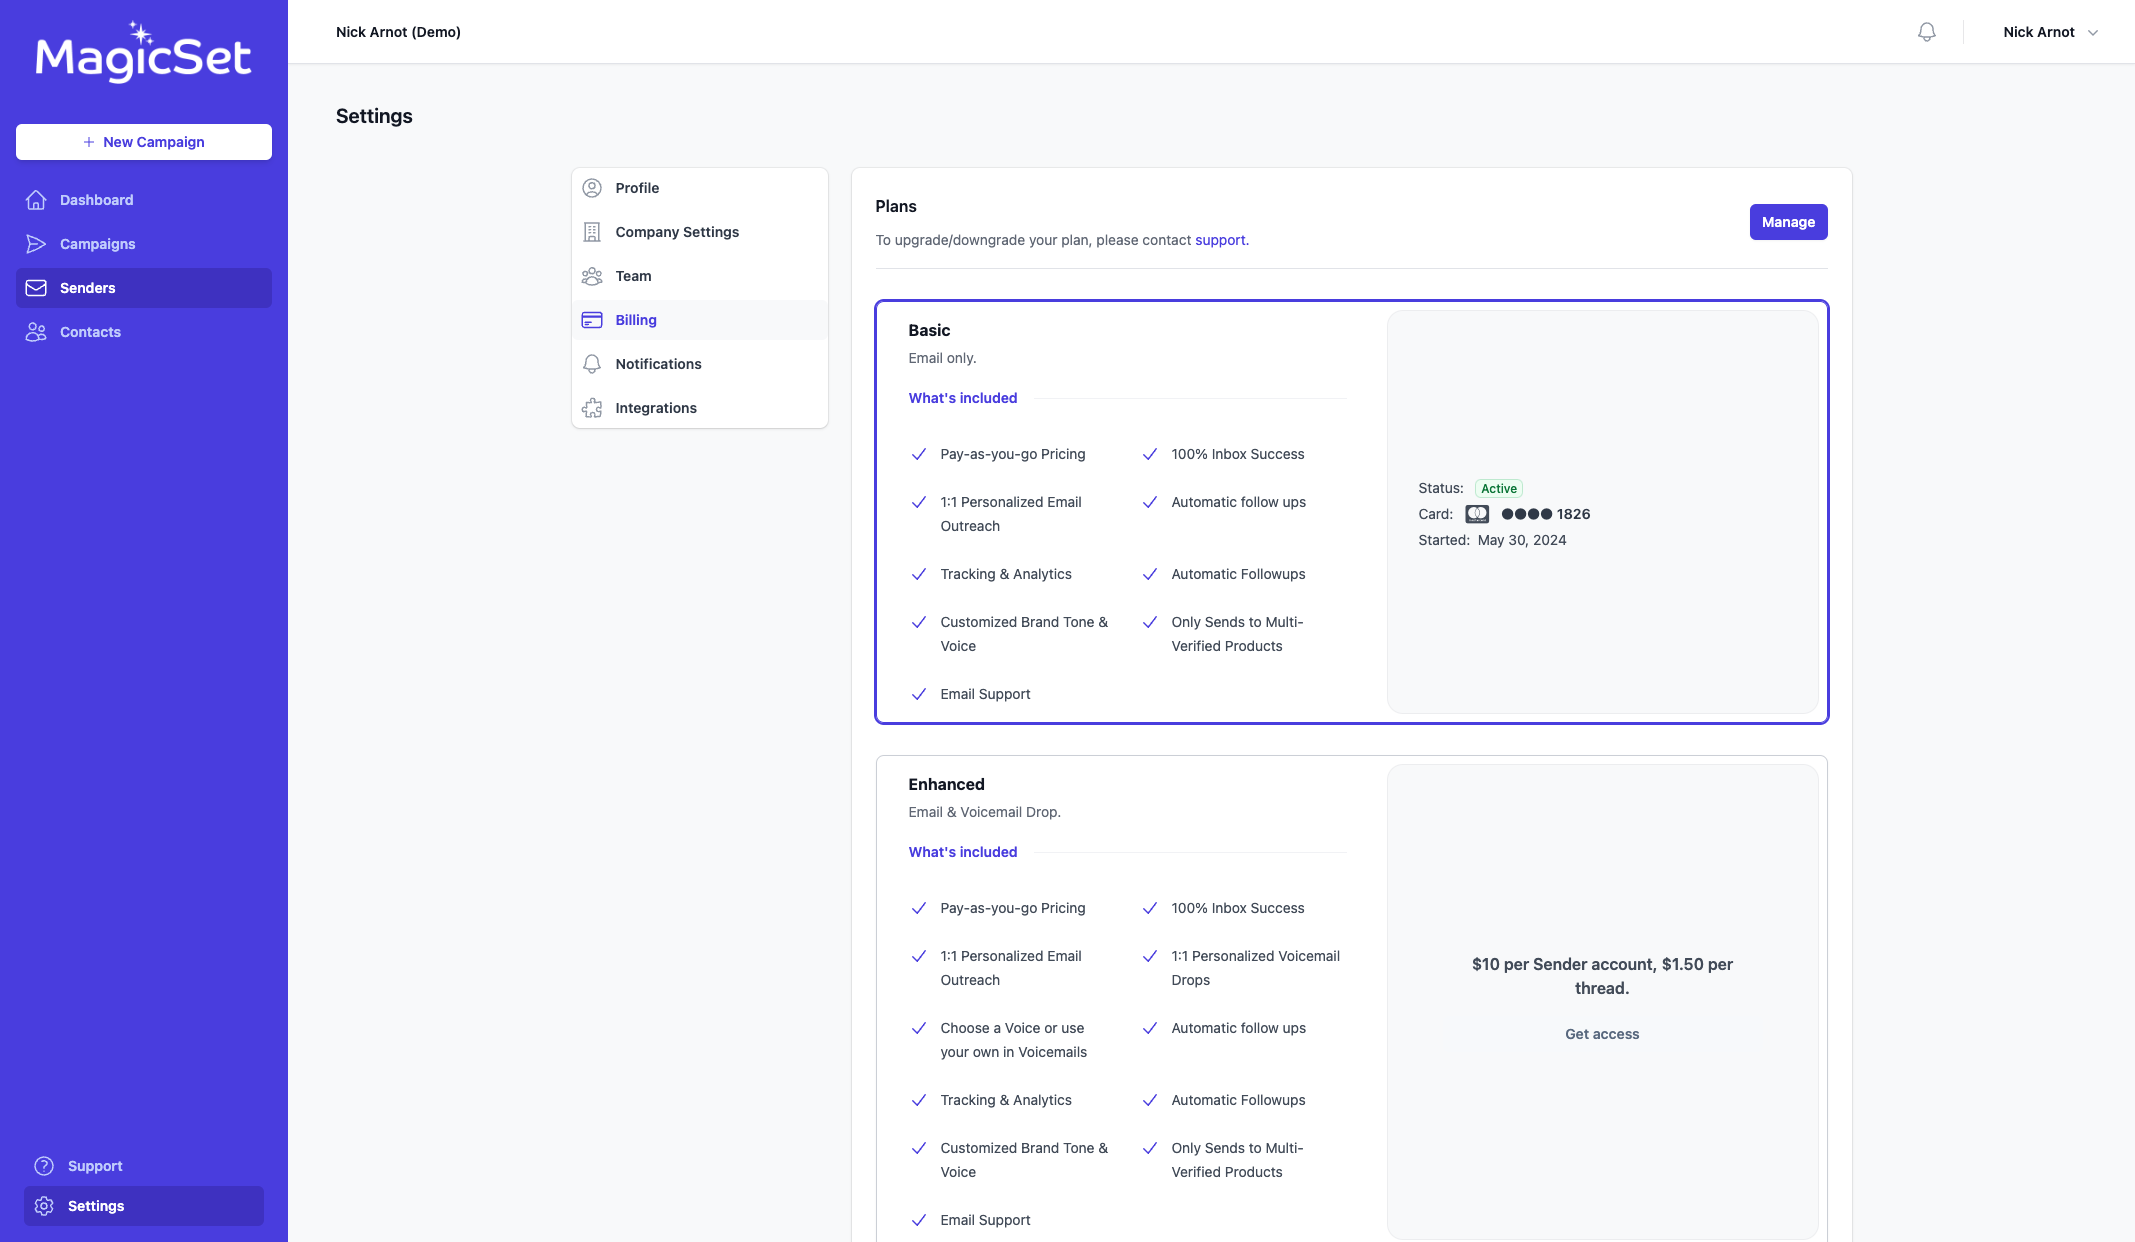
Task: Go to the Contacts page
Action: 144,332
